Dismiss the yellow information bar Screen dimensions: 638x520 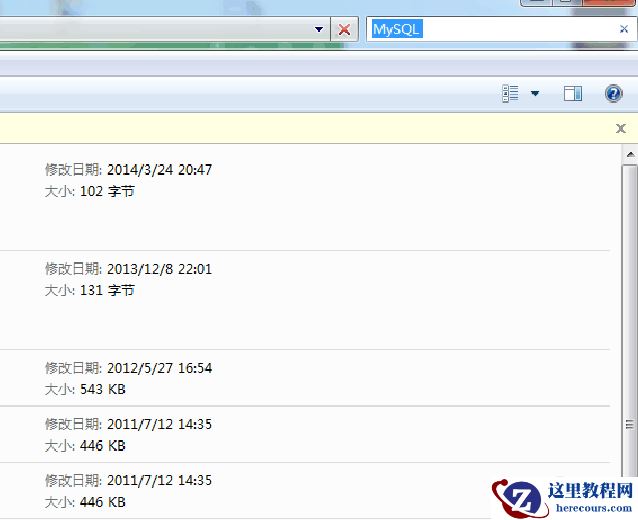(621, 129)
